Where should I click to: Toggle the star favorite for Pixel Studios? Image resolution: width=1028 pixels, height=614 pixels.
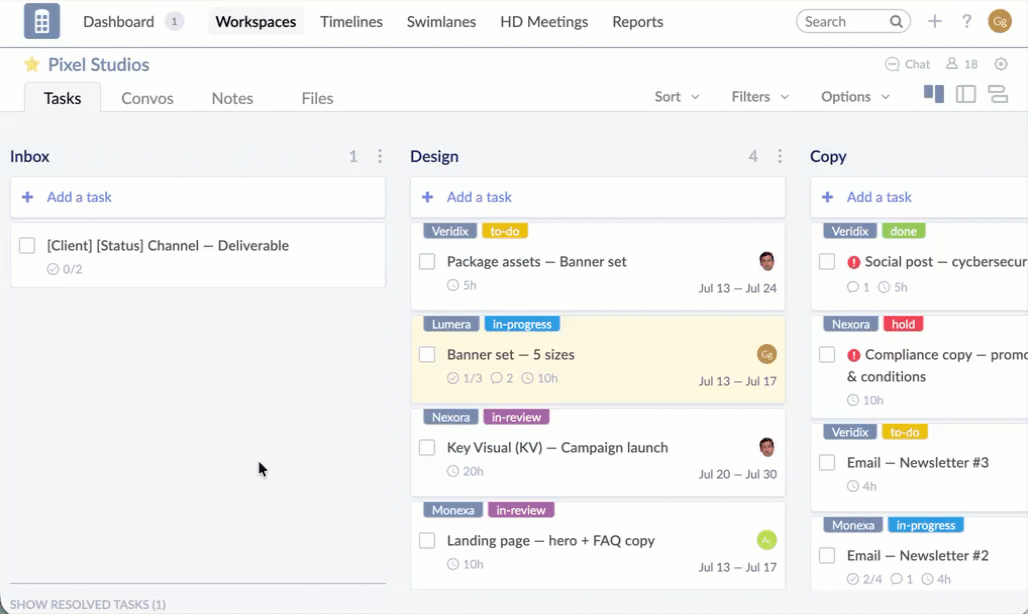[x=31, y=64]
